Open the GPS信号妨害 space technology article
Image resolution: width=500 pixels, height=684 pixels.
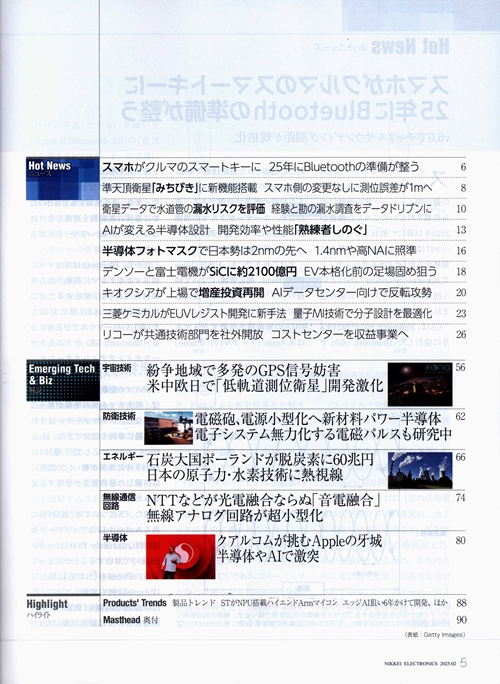[265, 378]
